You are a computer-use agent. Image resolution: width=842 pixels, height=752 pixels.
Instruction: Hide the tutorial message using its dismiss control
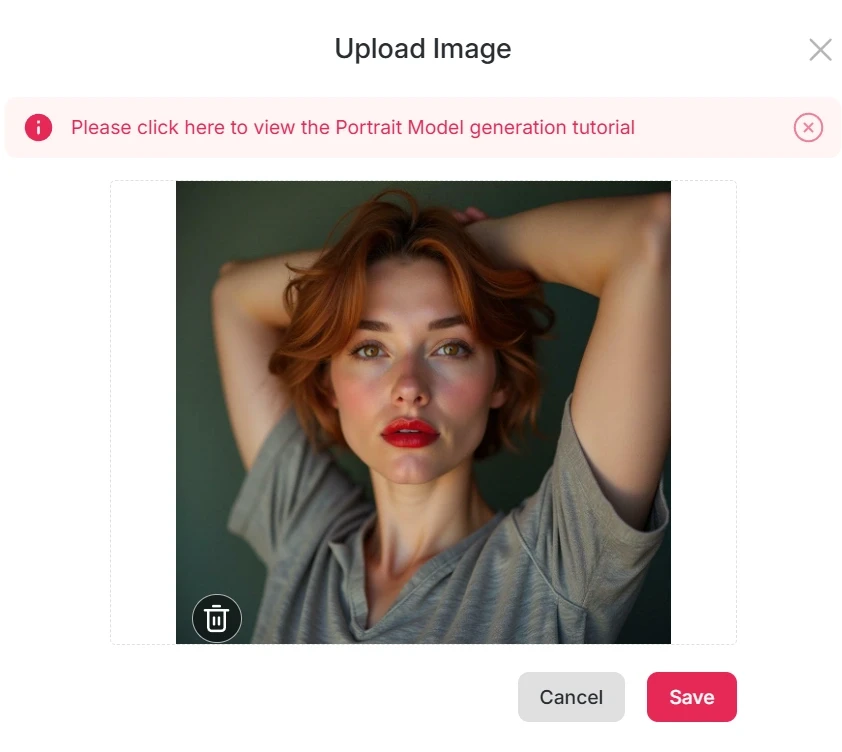[808, 127]
